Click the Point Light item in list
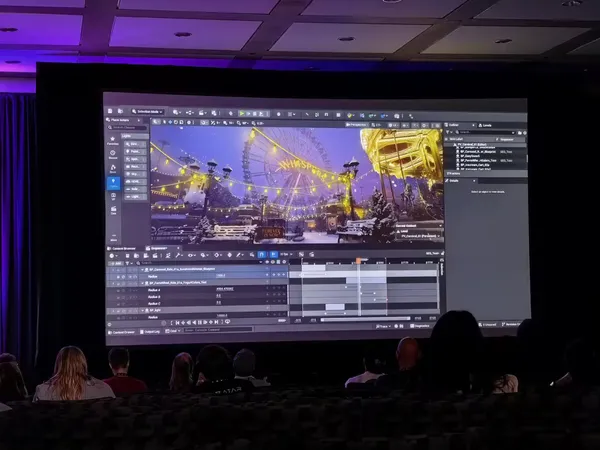The width and height of the screenshot is (600, 450). pos(135,152)
